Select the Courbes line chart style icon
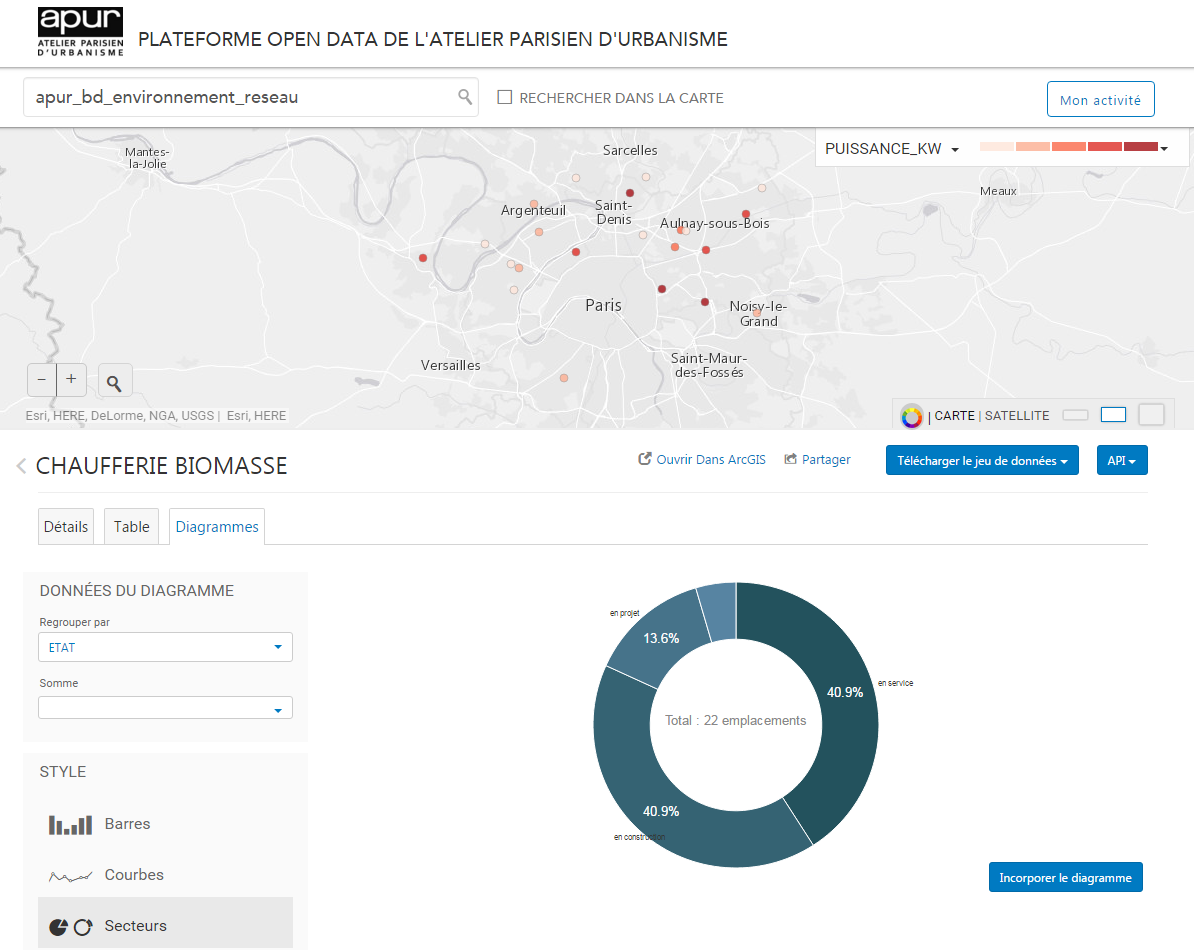The image size is (1194, 950). pos(70,876)
